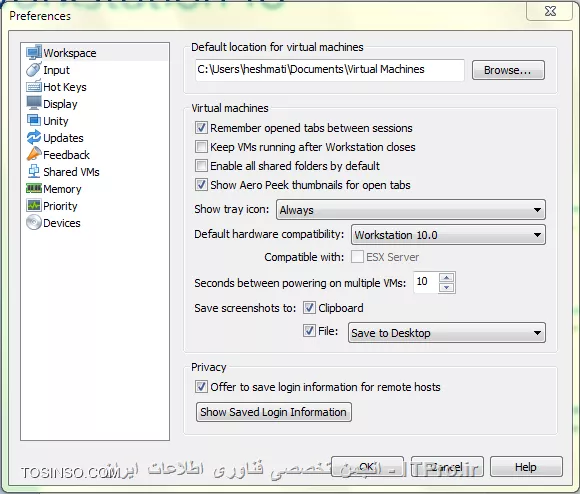The height and width of the screenshot is (494, 580).
Task: Select Feedback in the sidebar list
Action: [67, 155]
